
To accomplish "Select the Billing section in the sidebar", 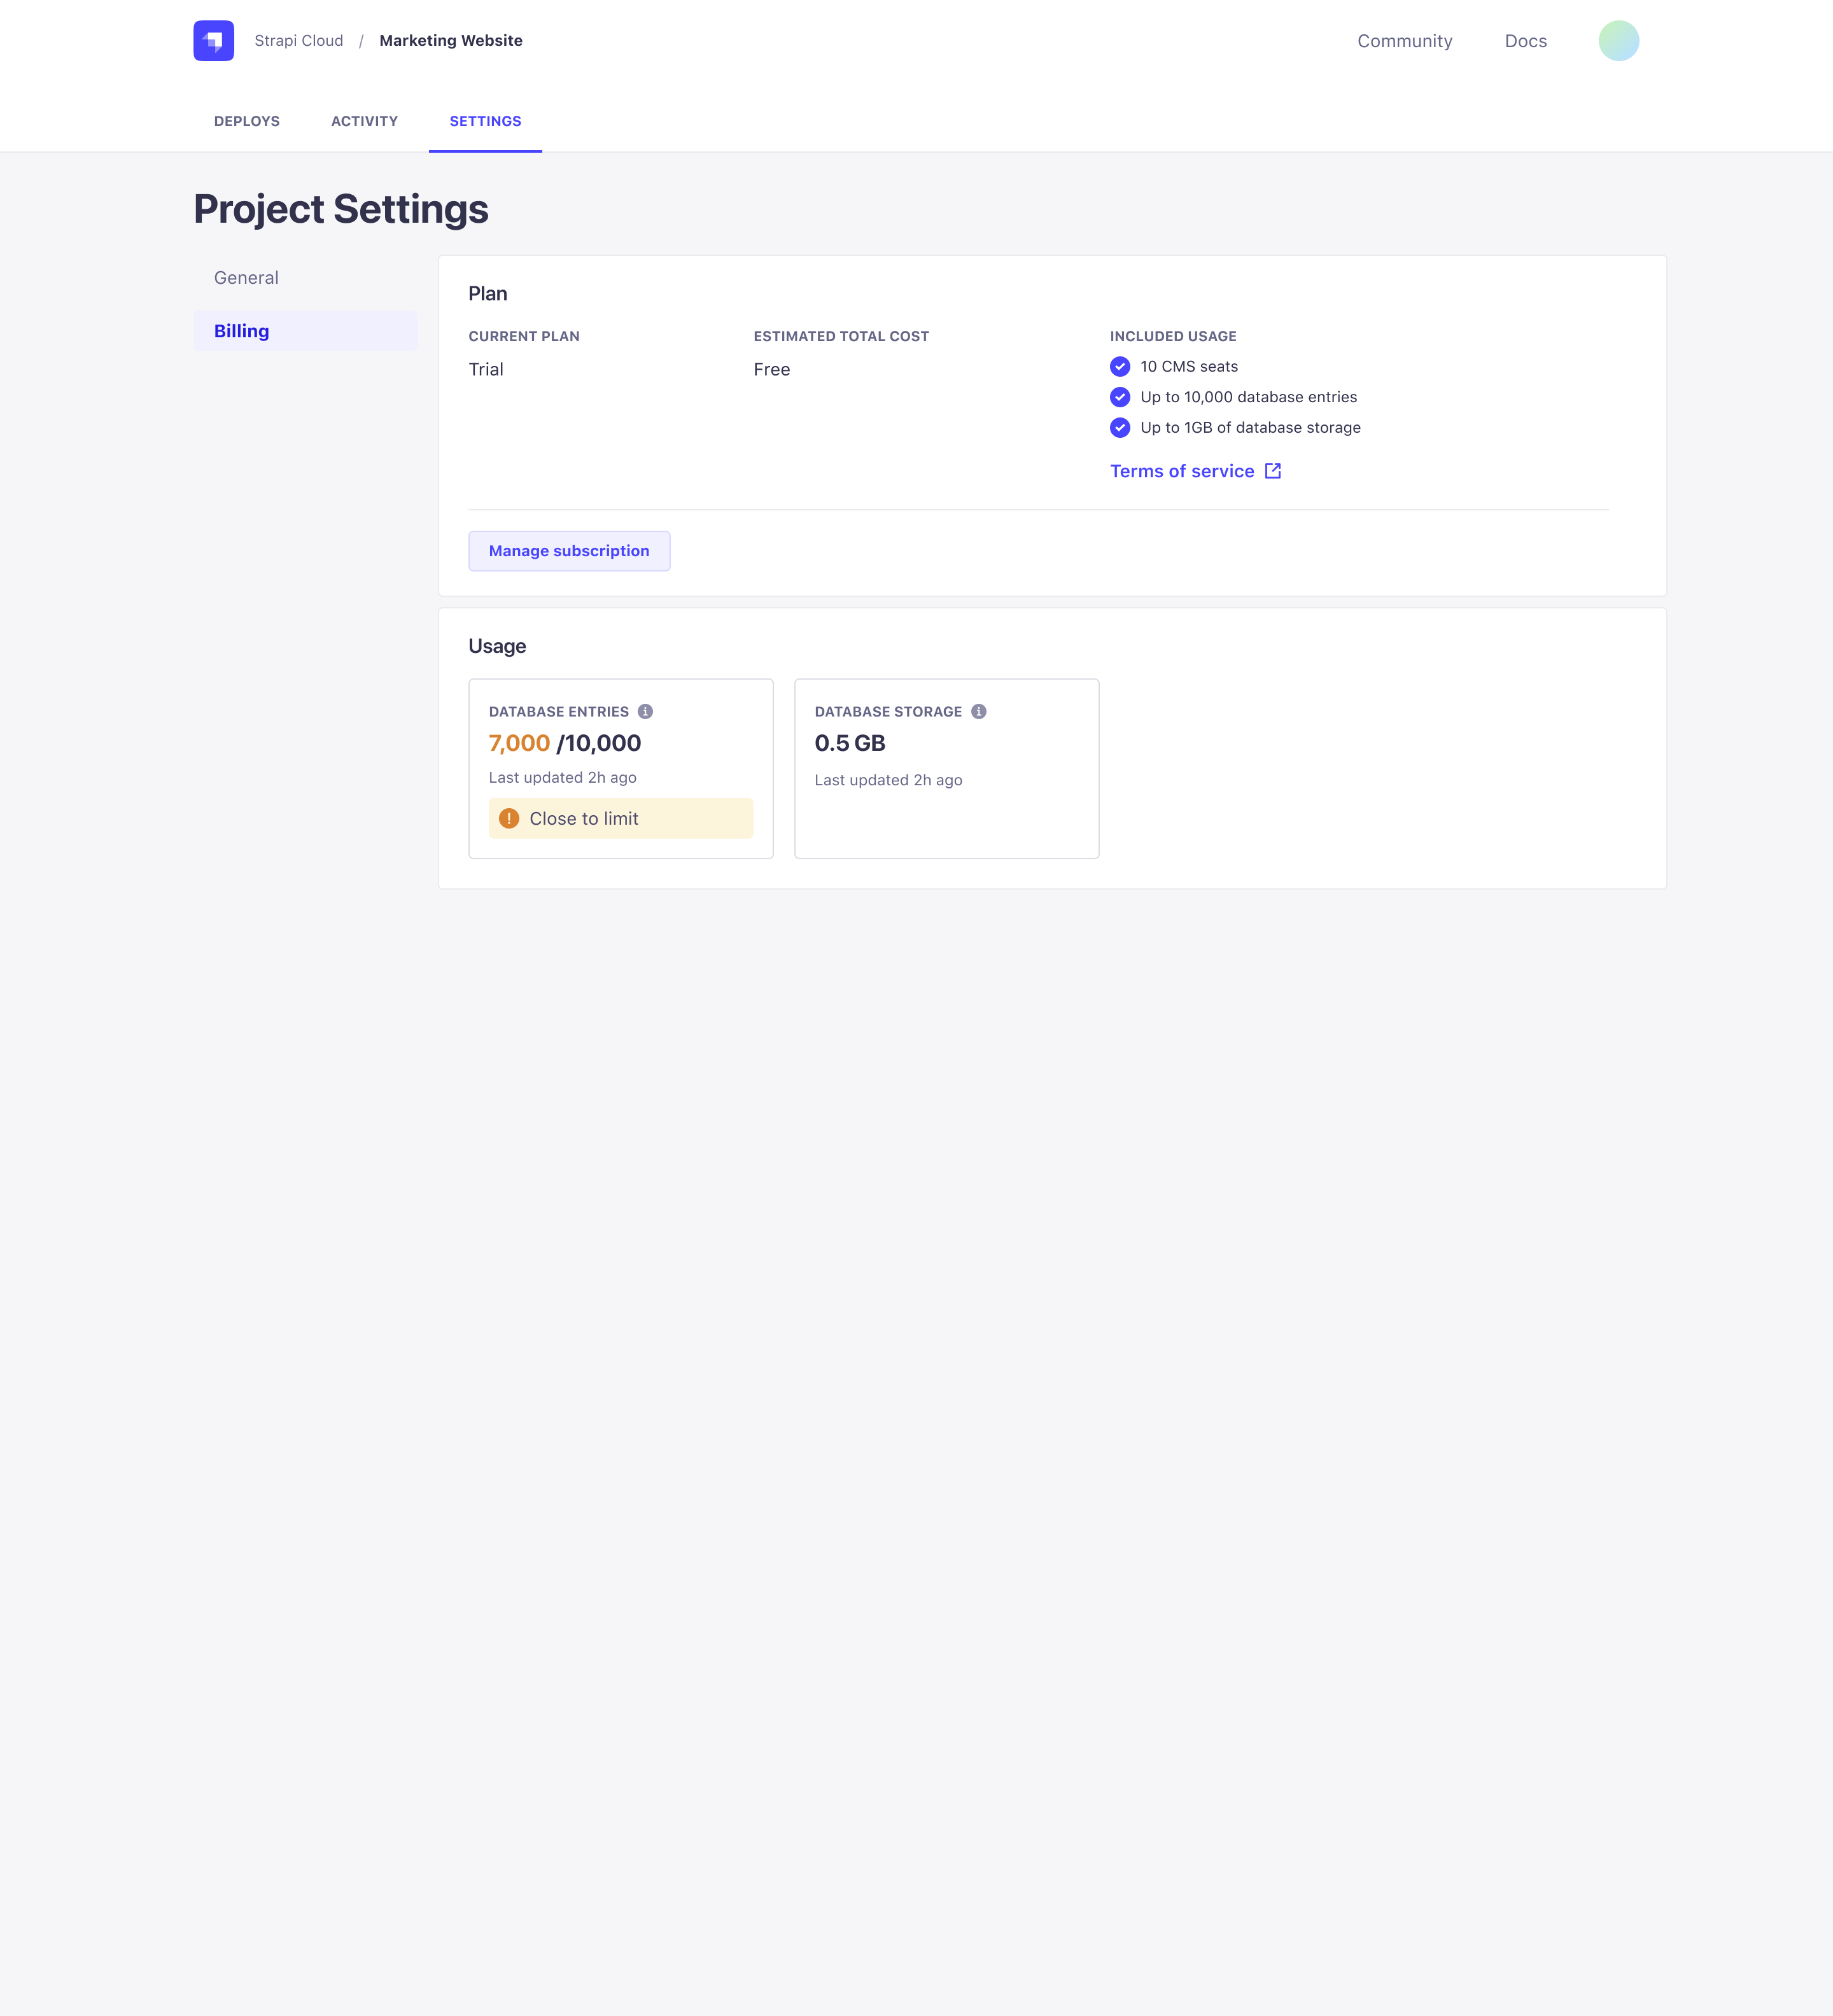I will click(x=241, y=330).
